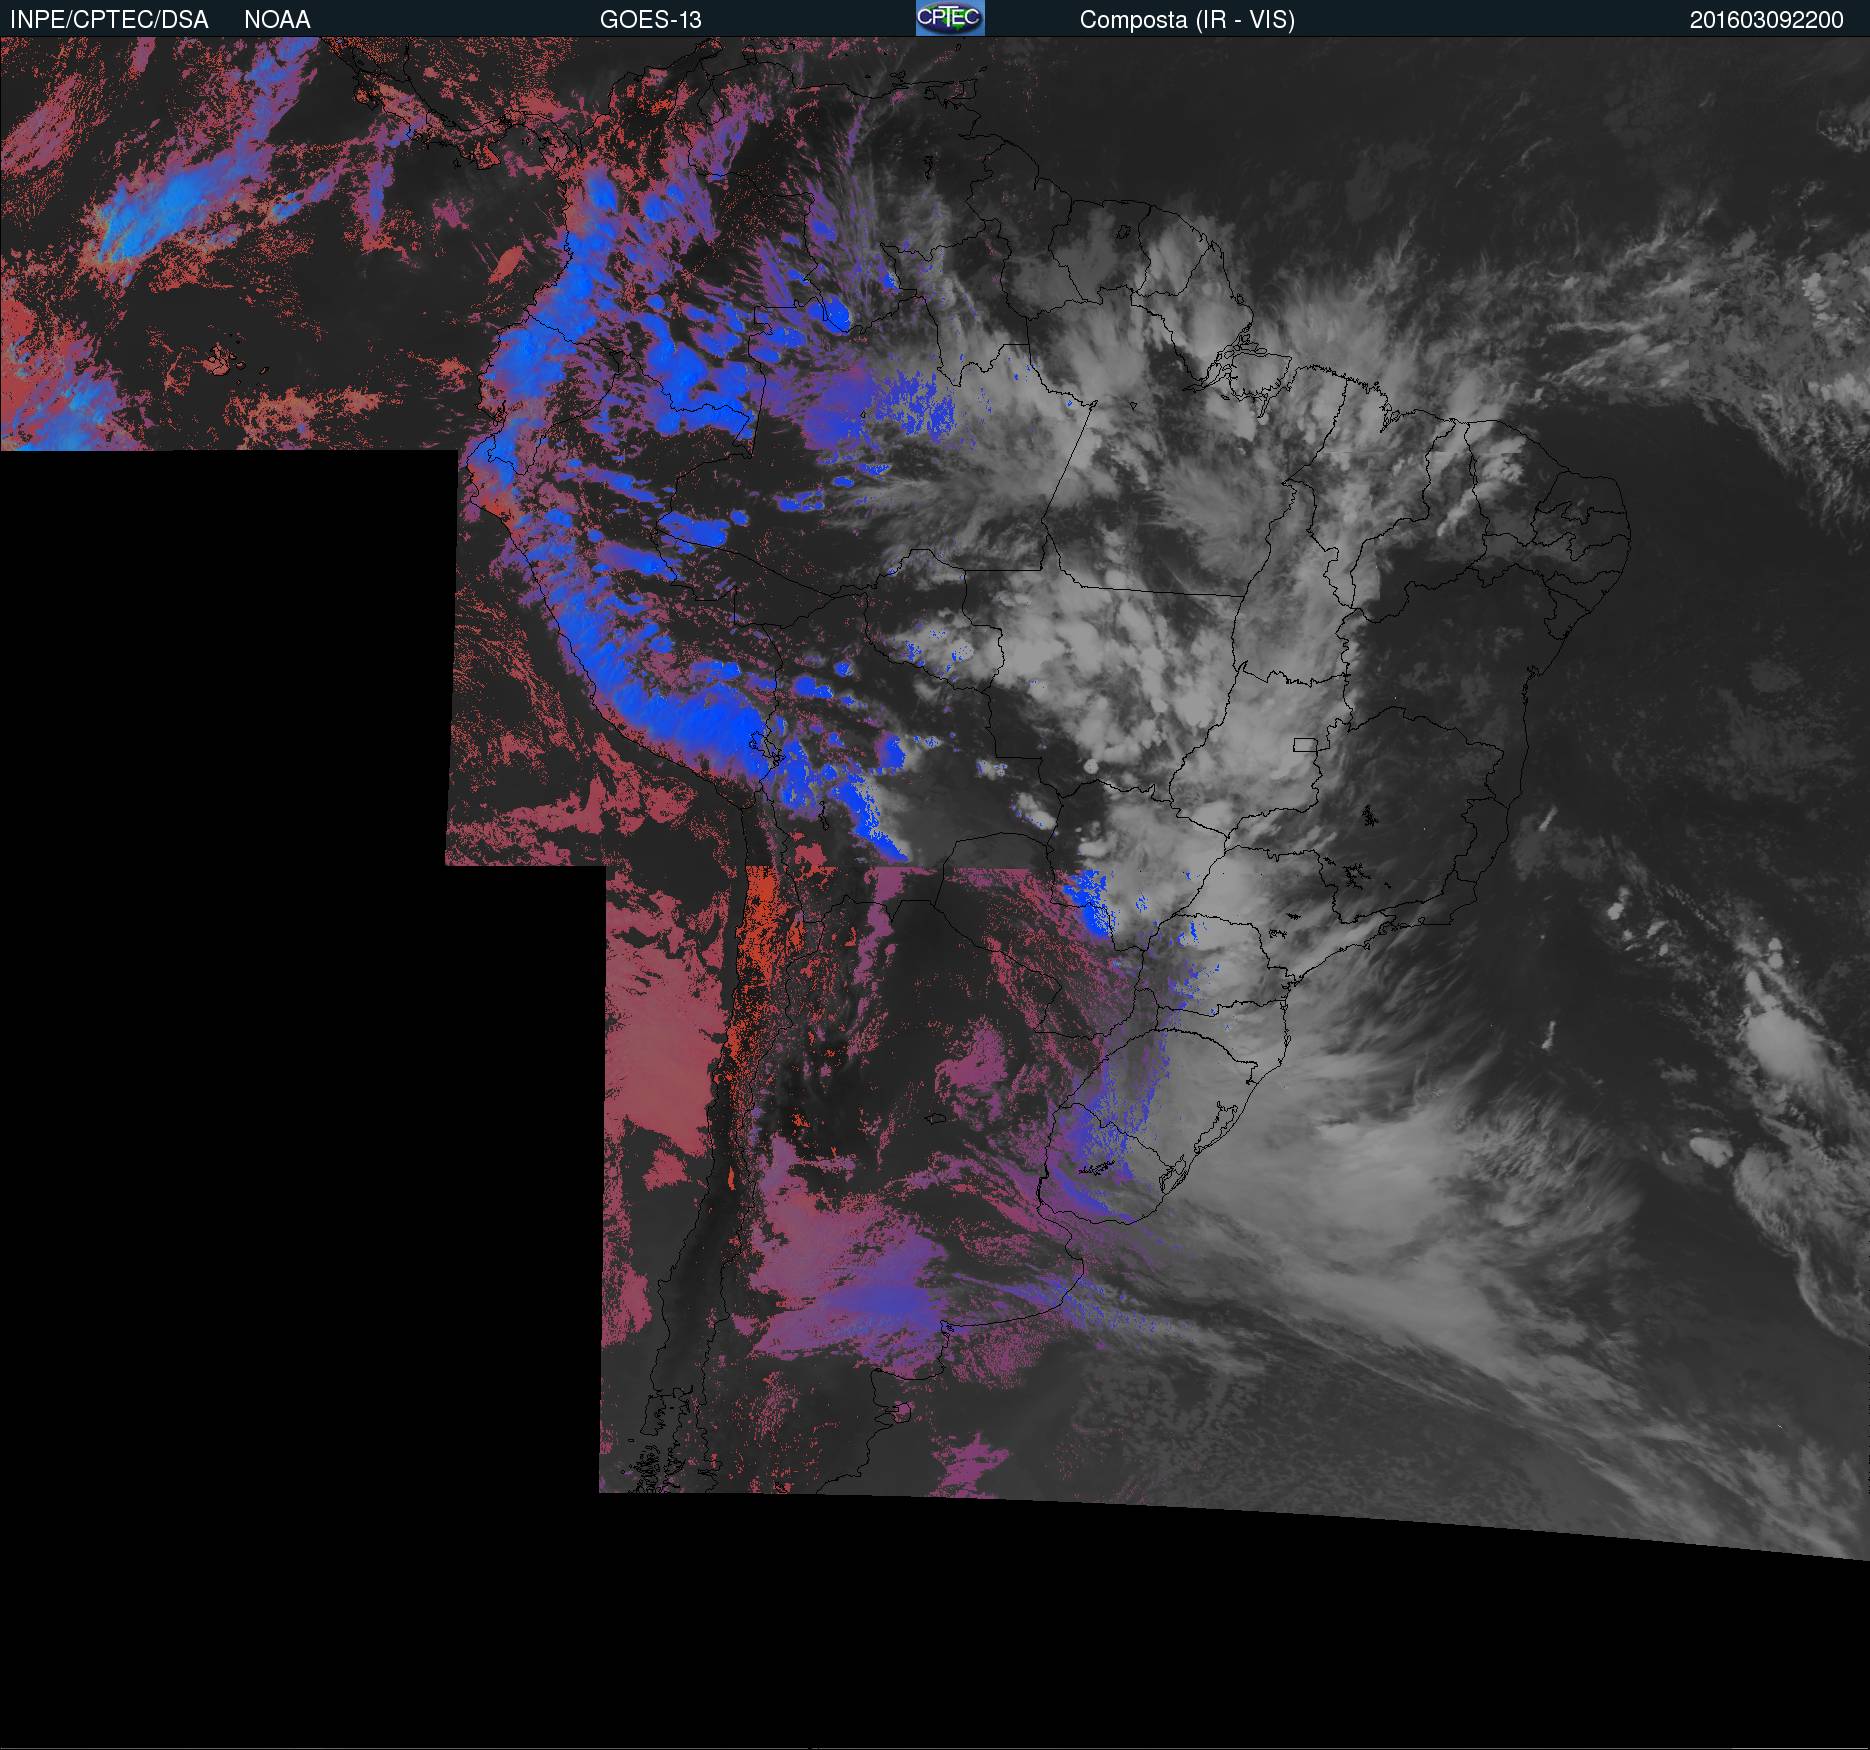
Task: Click the CPTEC logo in header
Action: point(950,18)
